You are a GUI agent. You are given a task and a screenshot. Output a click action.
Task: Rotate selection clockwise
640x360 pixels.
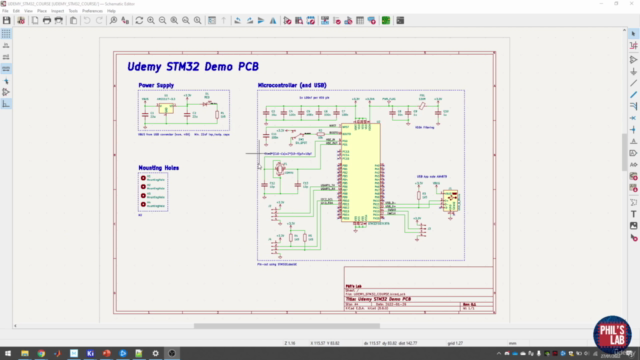tap(249, 20)
